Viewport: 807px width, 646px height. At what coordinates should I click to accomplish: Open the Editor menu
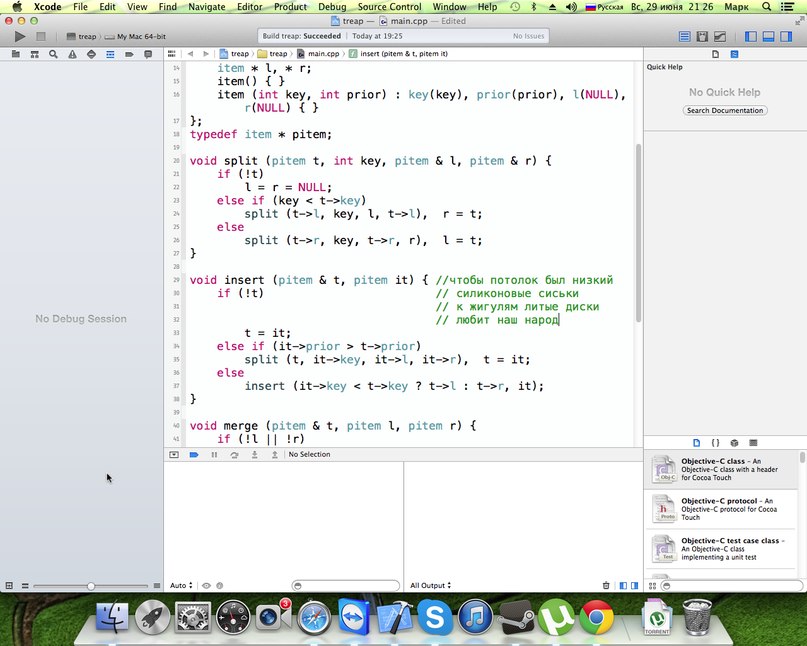point(250,7)
